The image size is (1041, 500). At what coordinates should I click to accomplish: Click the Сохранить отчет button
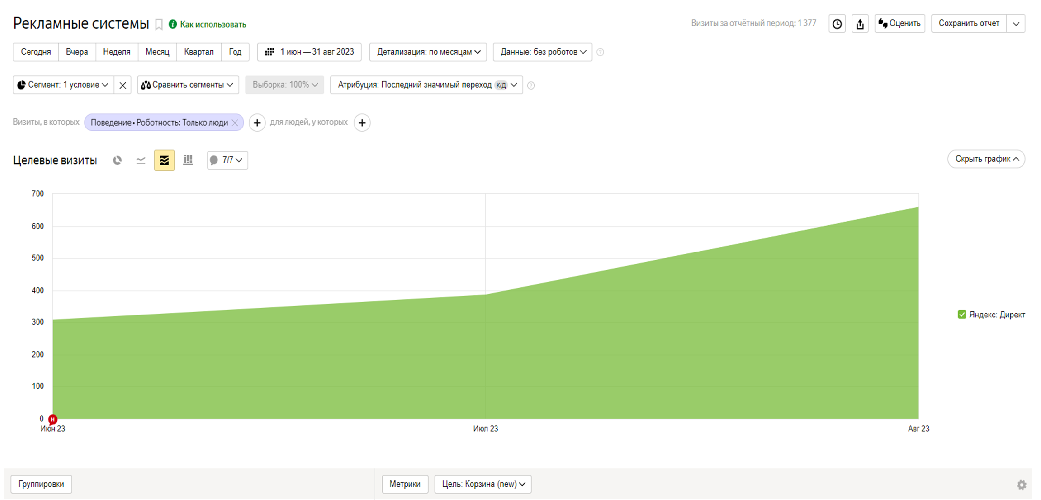point(968,23)
